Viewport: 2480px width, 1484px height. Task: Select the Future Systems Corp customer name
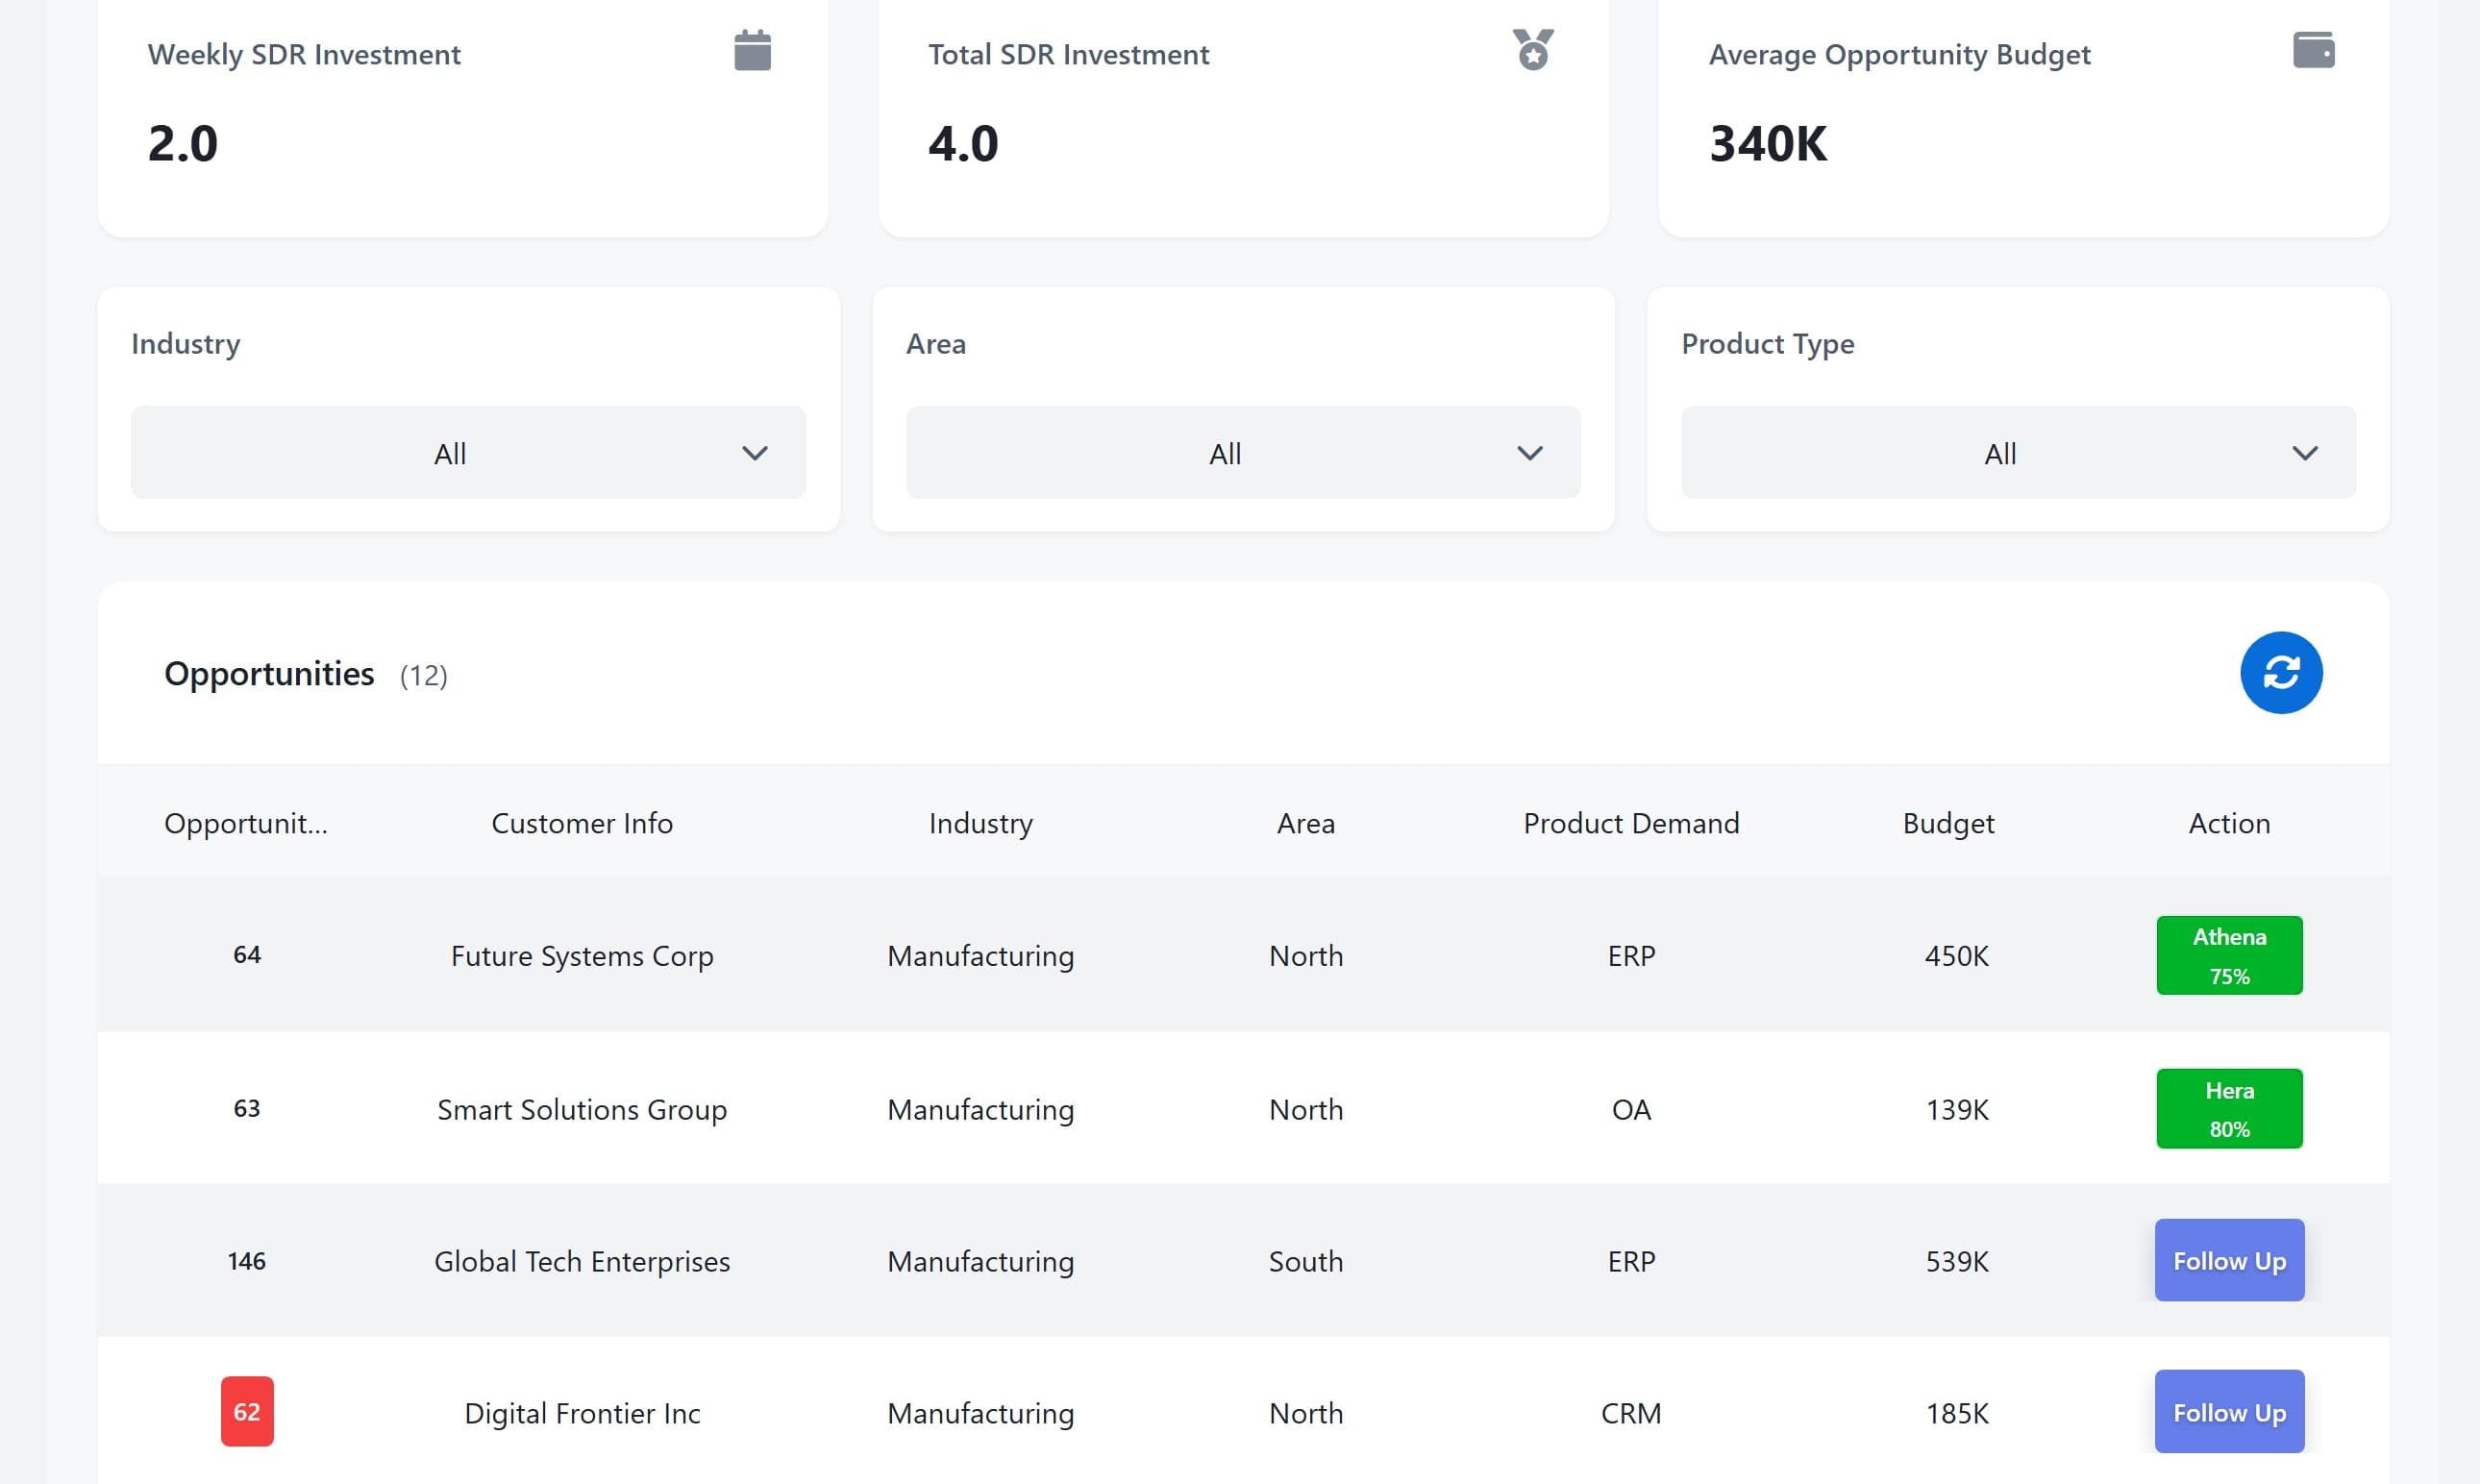[582, 956]
